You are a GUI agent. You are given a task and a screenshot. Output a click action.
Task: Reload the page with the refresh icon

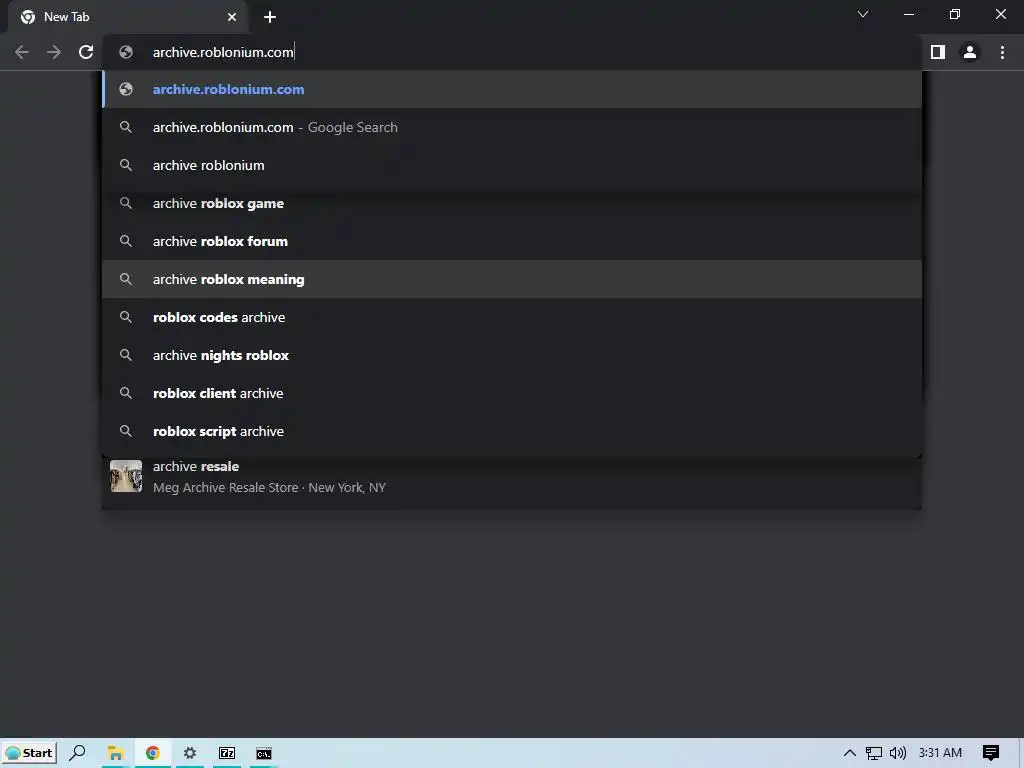pos(86,52)
